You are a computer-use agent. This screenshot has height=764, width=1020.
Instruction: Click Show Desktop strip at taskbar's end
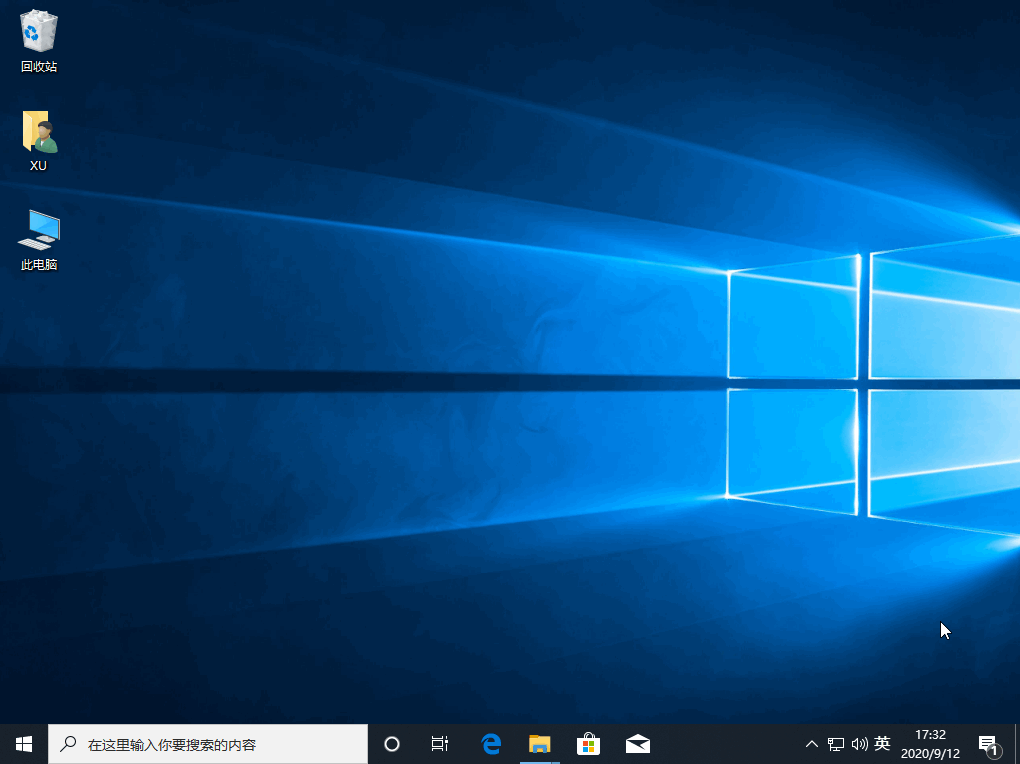point(1017,743)
